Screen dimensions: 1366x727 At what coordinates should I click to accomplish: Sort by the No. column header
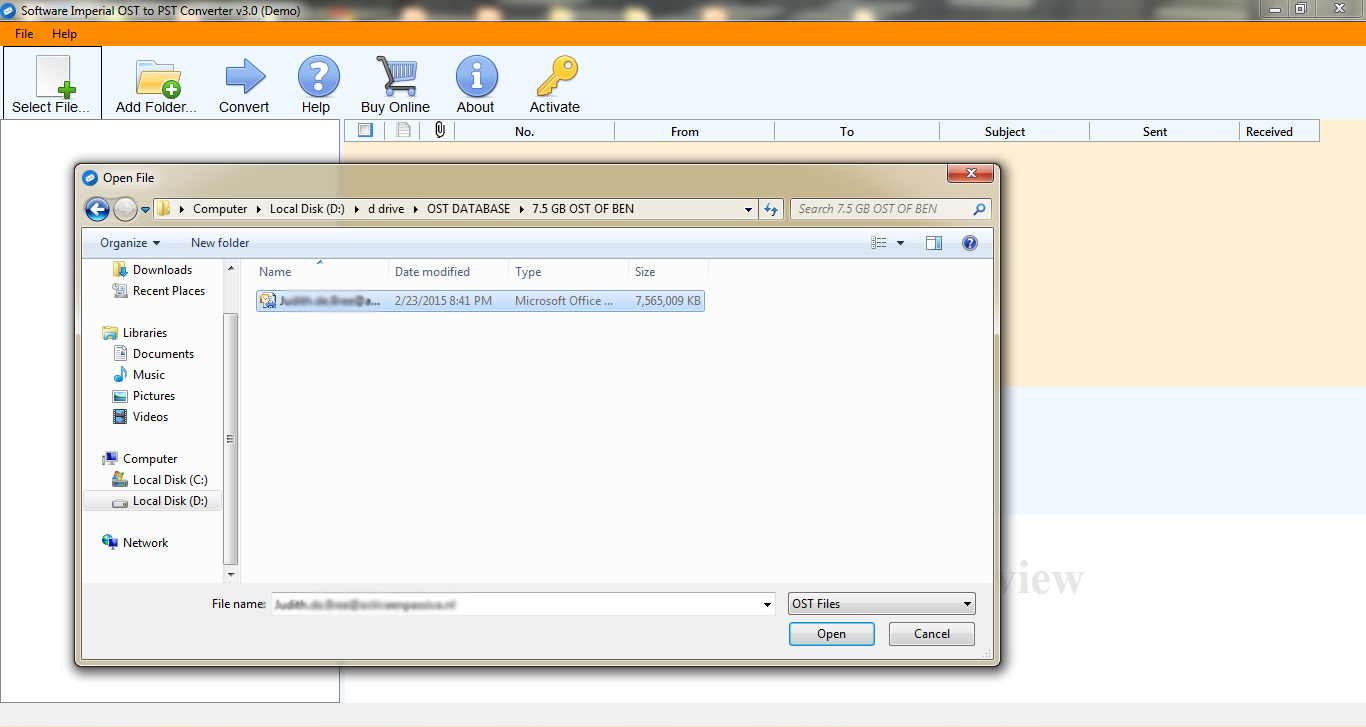534,131
